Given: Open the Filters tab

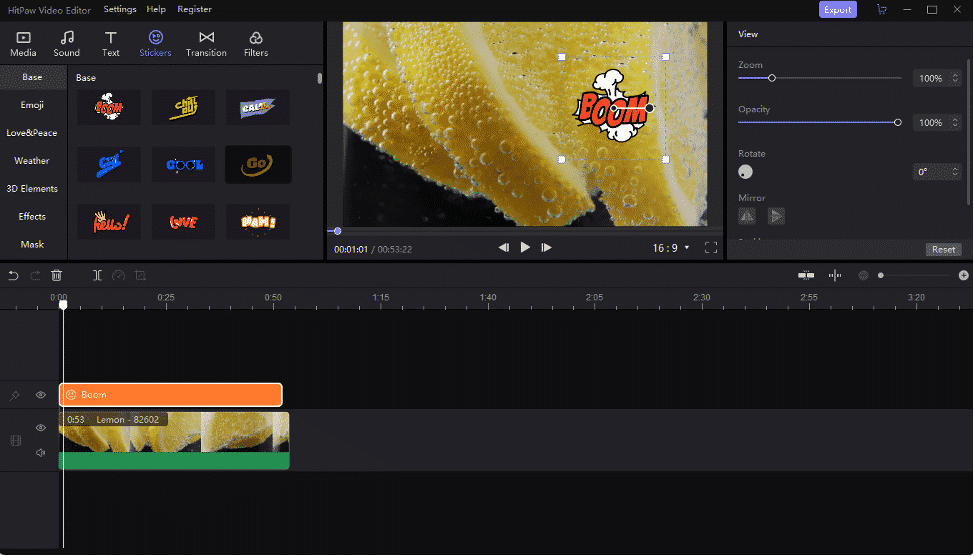Looking at the screenshot, I should [256, 44].
